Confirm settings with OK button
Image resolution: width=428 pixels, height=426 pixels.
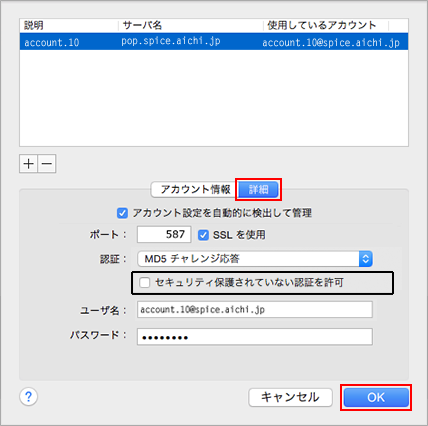[376, 397]
